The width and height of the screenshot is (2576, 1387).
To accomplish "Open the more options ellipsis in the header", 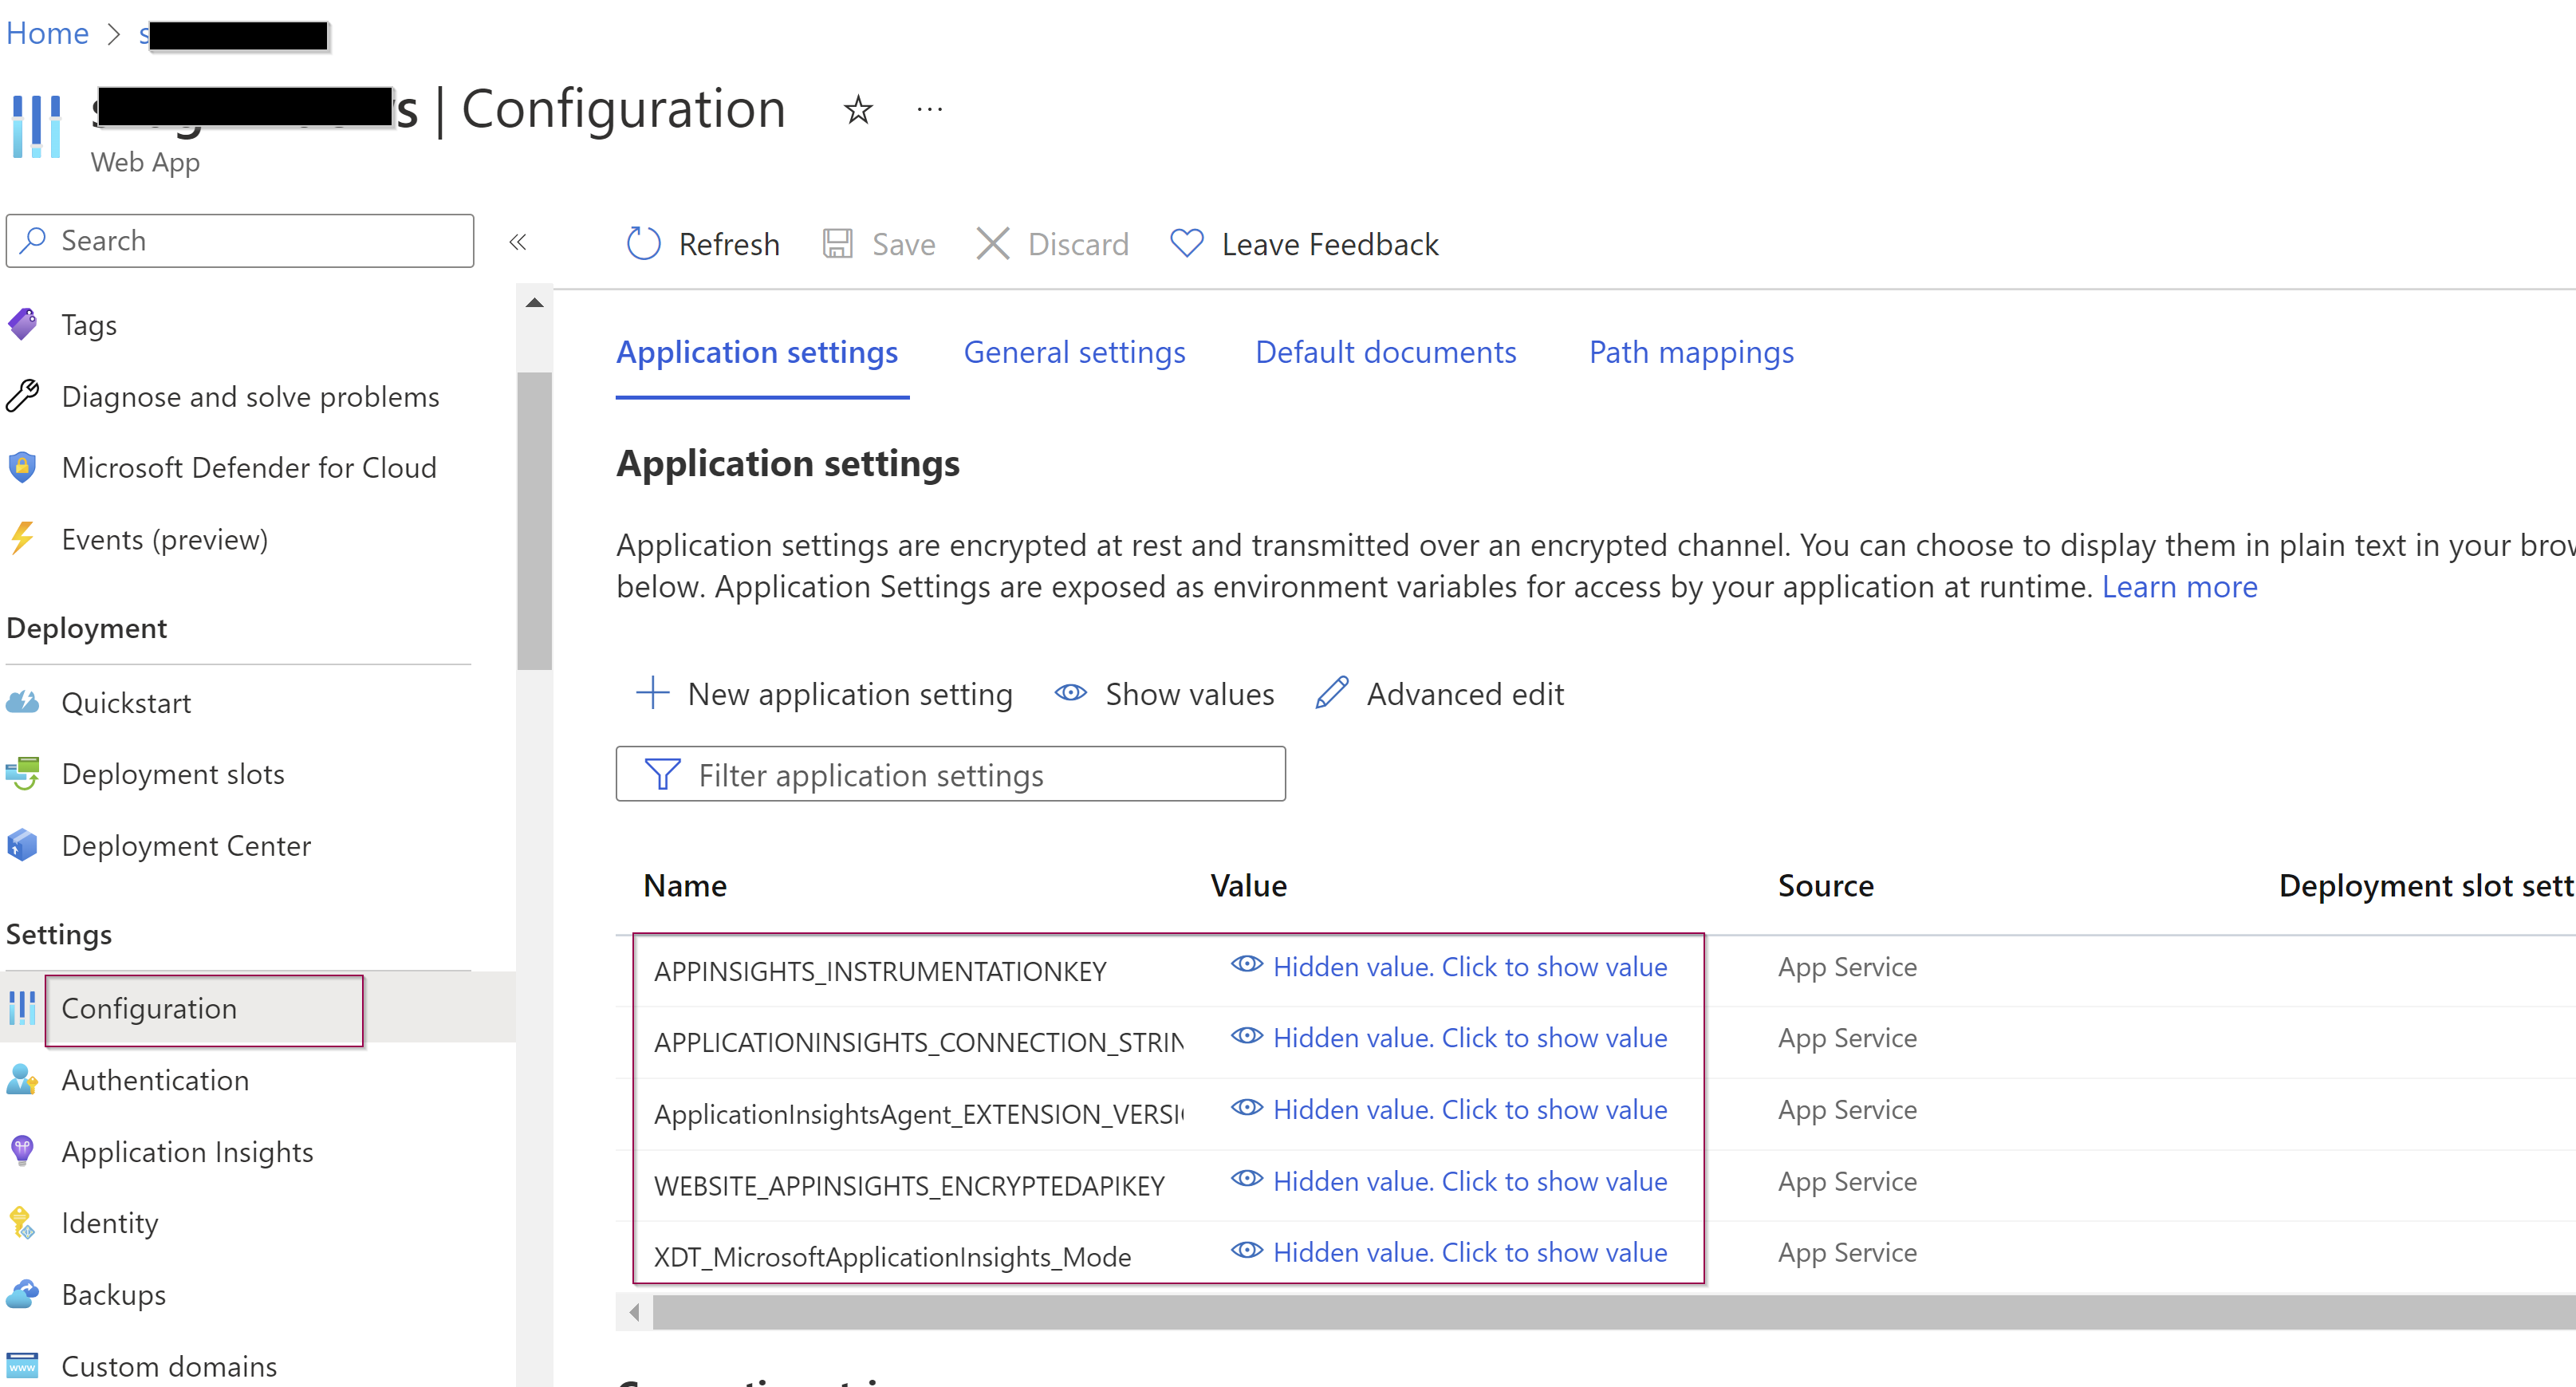I will point(930,109).
